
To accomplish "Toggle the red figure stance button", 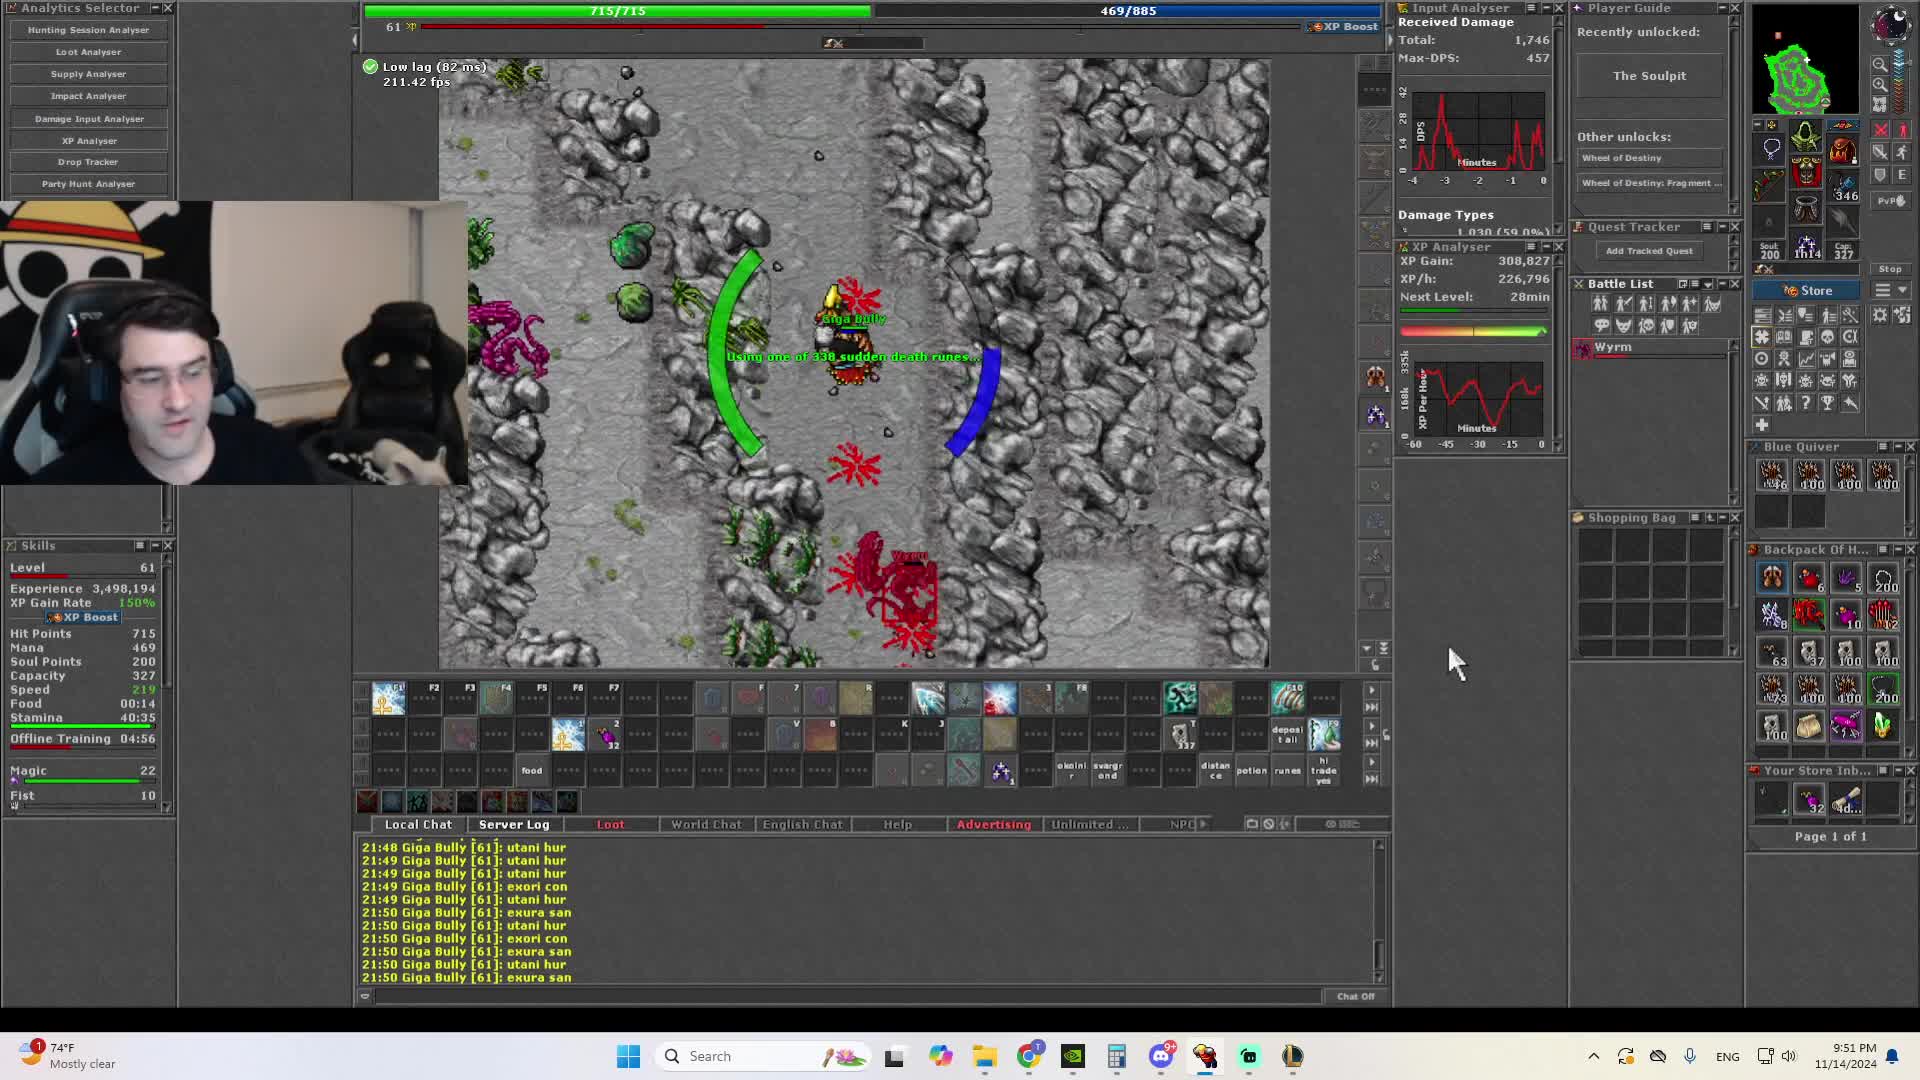I will [1902, 130].
